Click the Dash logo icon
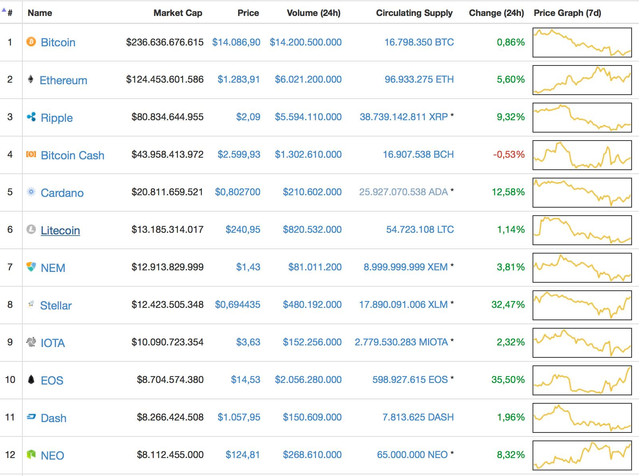The height and width of the screenshot is (476, 640). 31,417
